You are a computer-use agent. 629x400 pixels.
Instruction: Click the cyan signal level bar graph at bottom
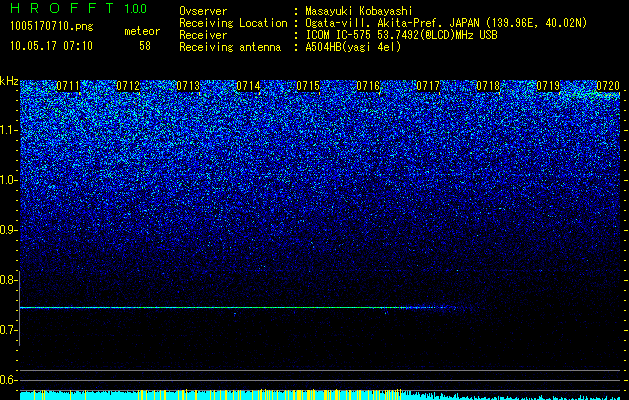click(x=320, y=394)
